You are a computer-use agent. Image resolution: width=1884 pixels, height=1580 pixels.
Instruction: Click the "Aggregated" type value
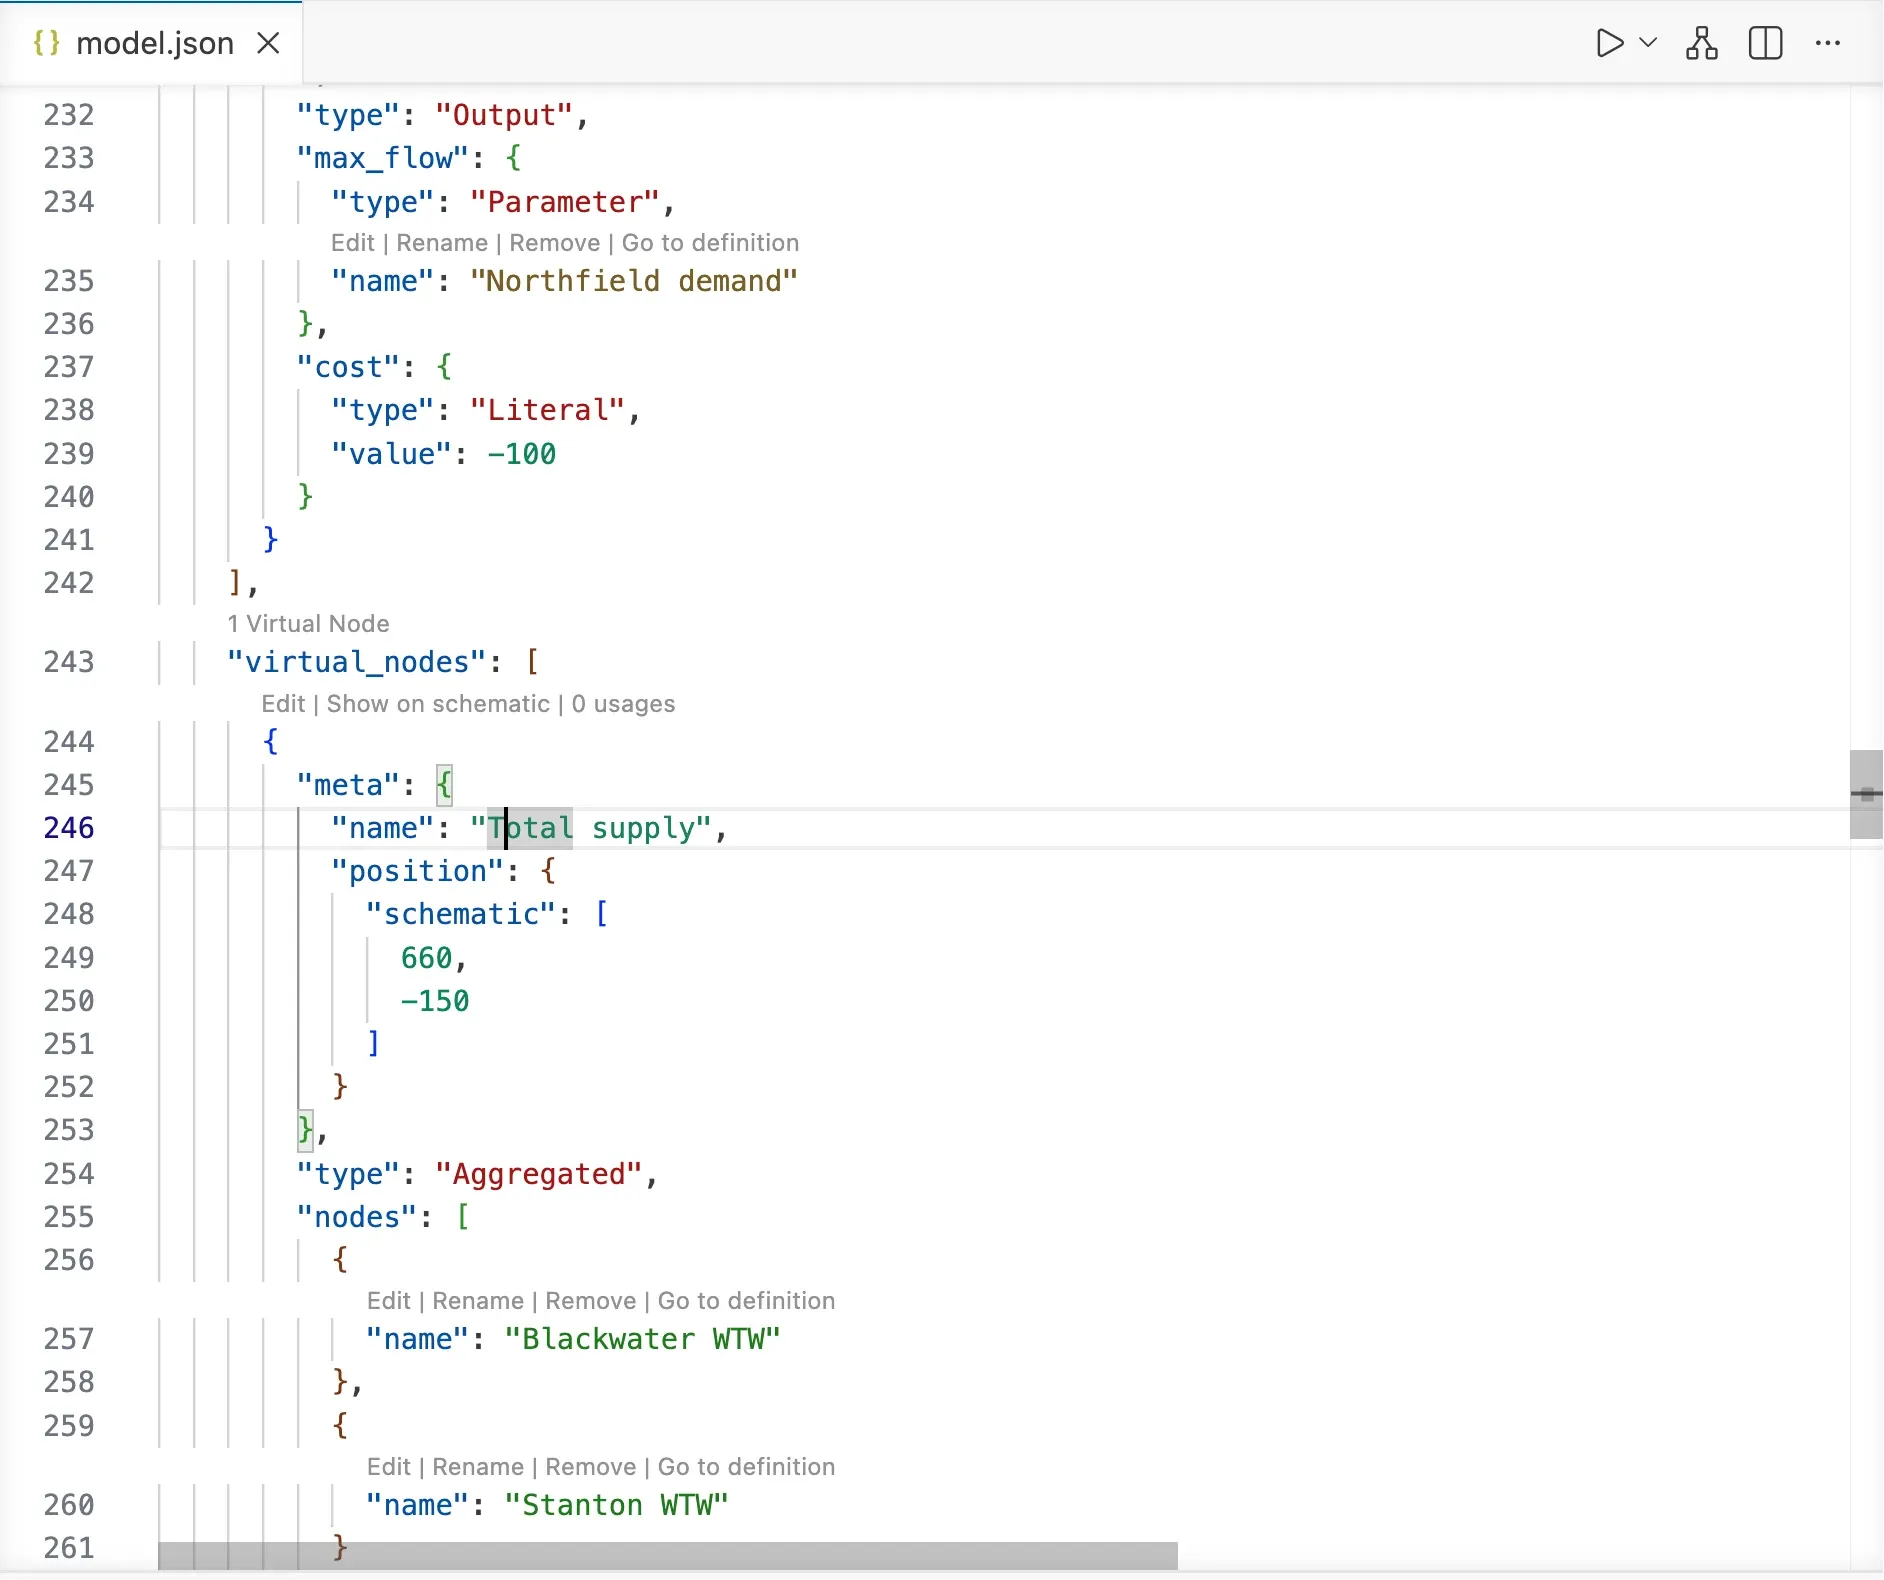pos(539,1174)
